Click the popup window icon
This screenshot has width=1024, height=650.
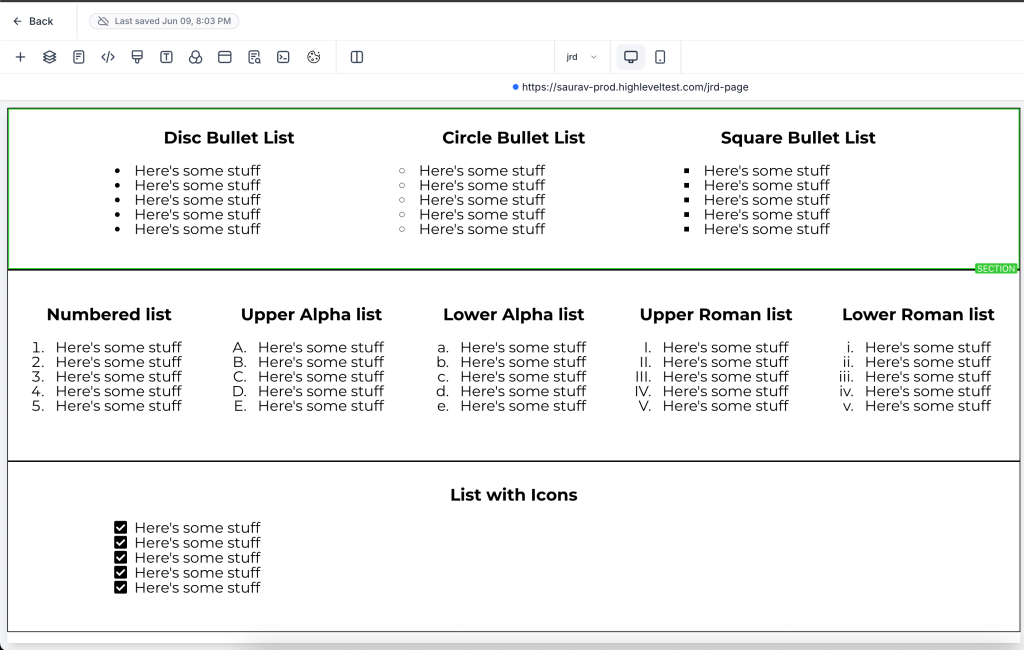tap(225, 57)
